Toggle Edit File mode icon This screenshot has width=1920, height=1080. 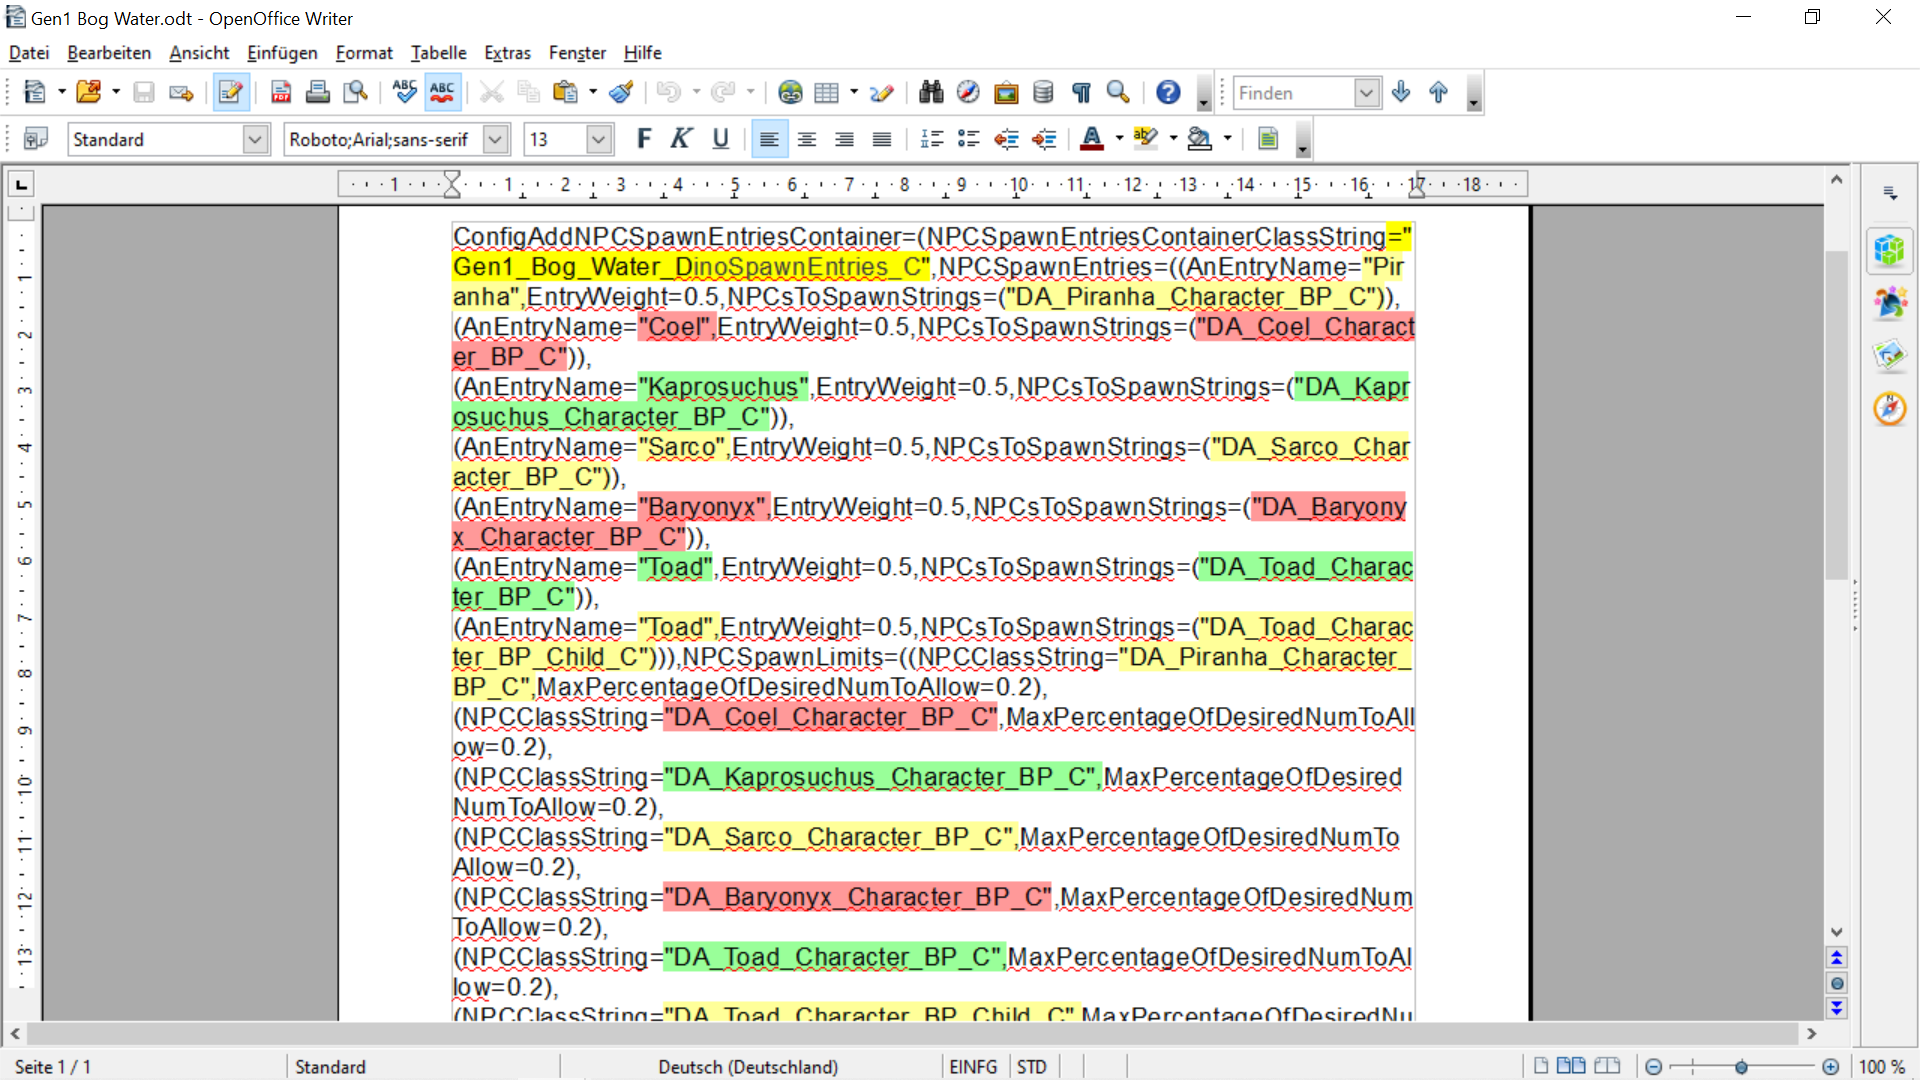click(231, 93)
